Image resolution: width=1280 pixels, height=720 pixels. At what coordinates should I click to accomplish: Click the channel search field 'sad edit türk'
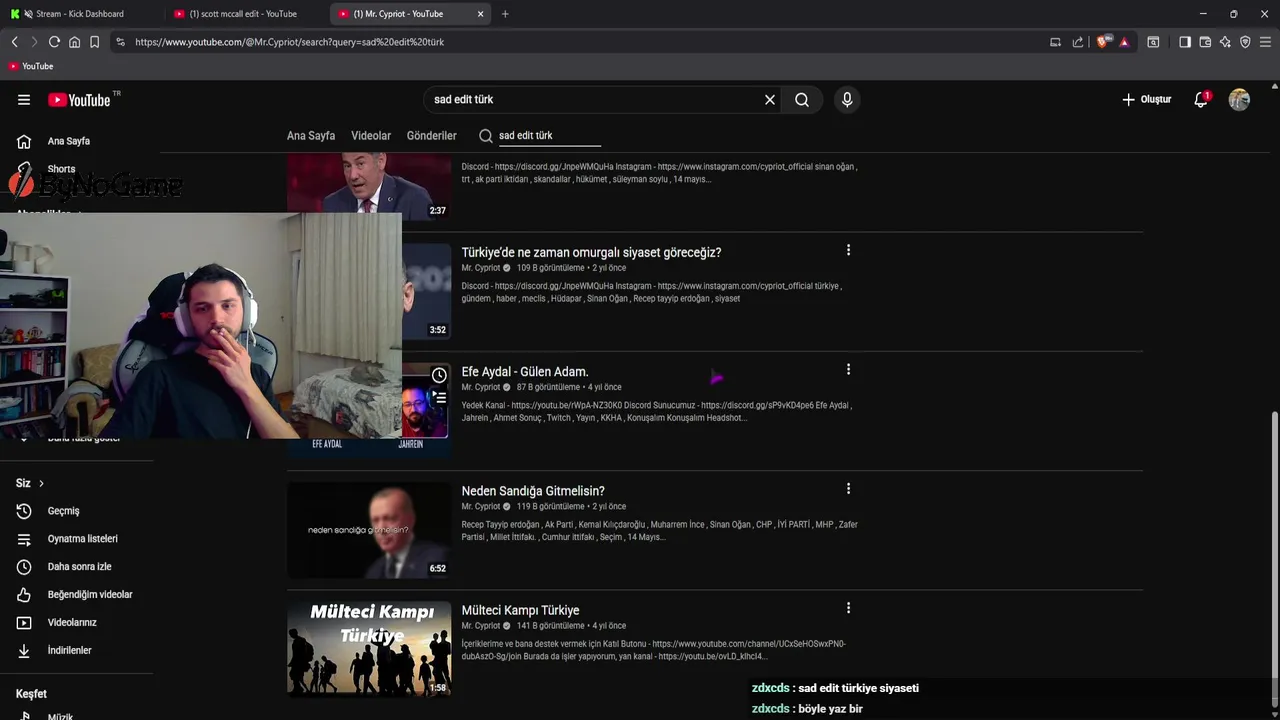pos(549,136)
